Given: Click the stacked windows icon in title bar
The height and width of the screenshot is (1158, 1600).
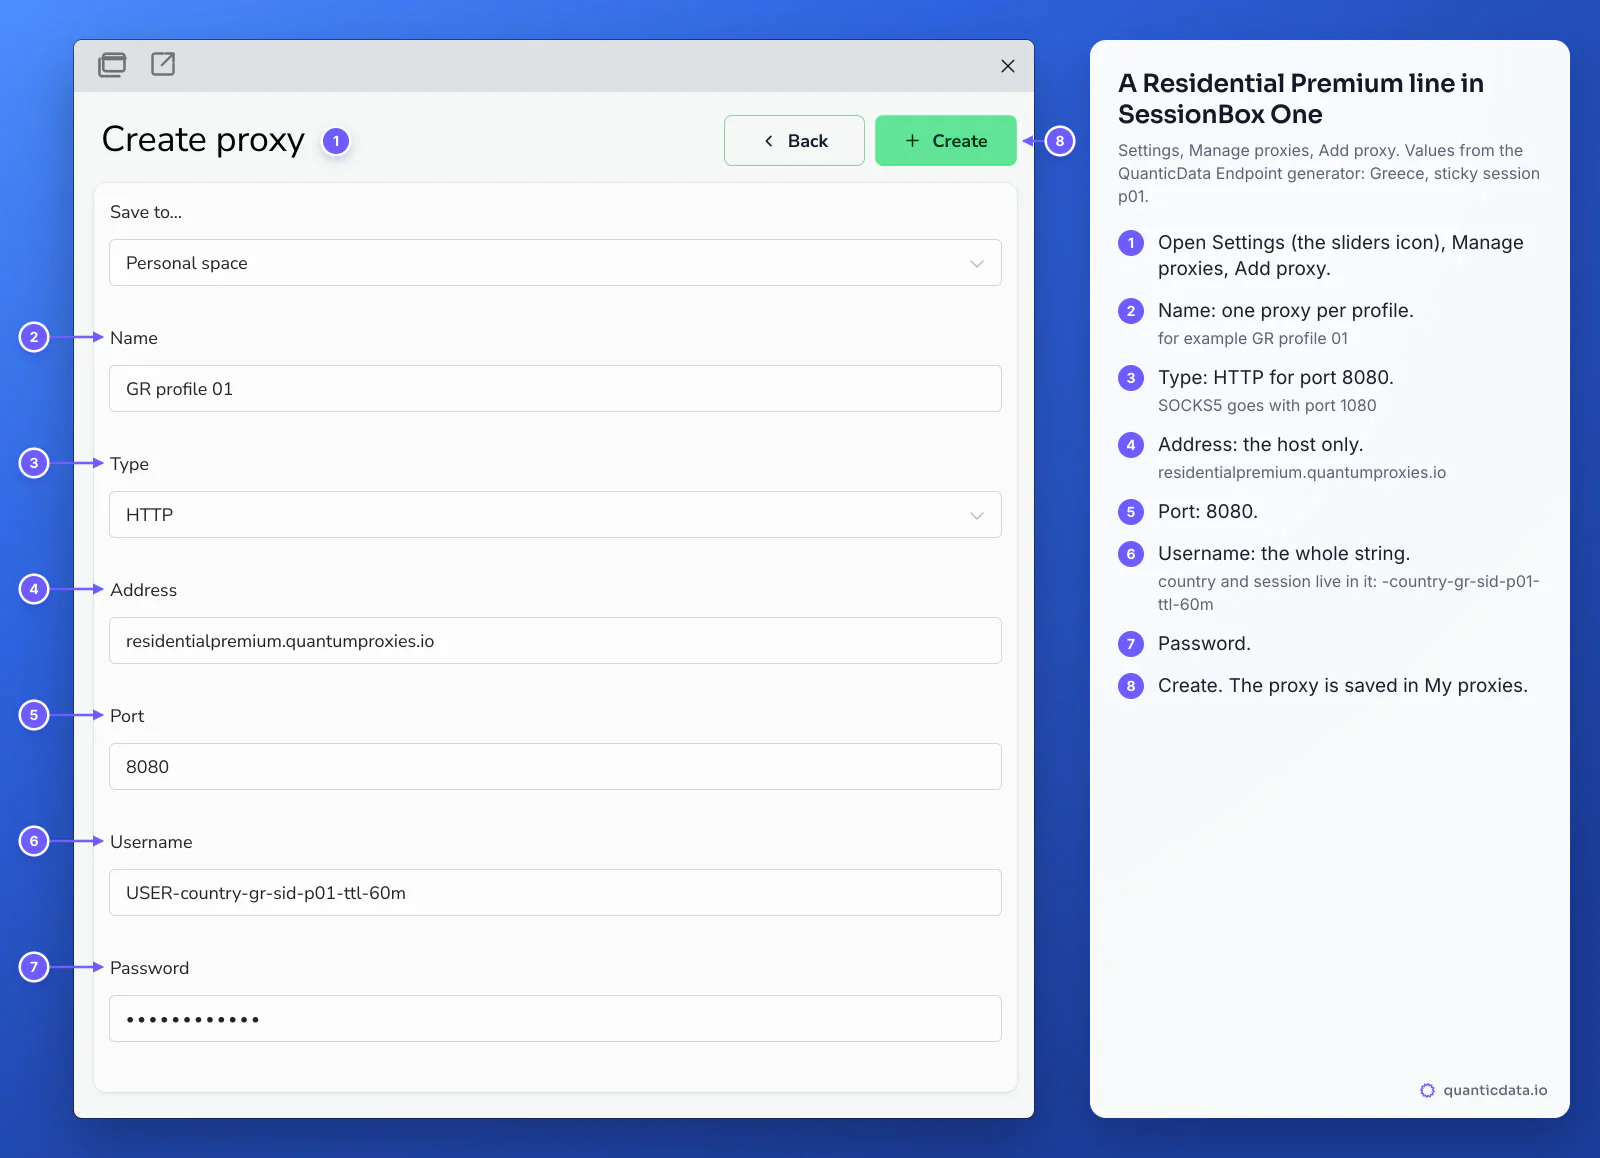Looking at the screenshot, I should pos(112,65).
